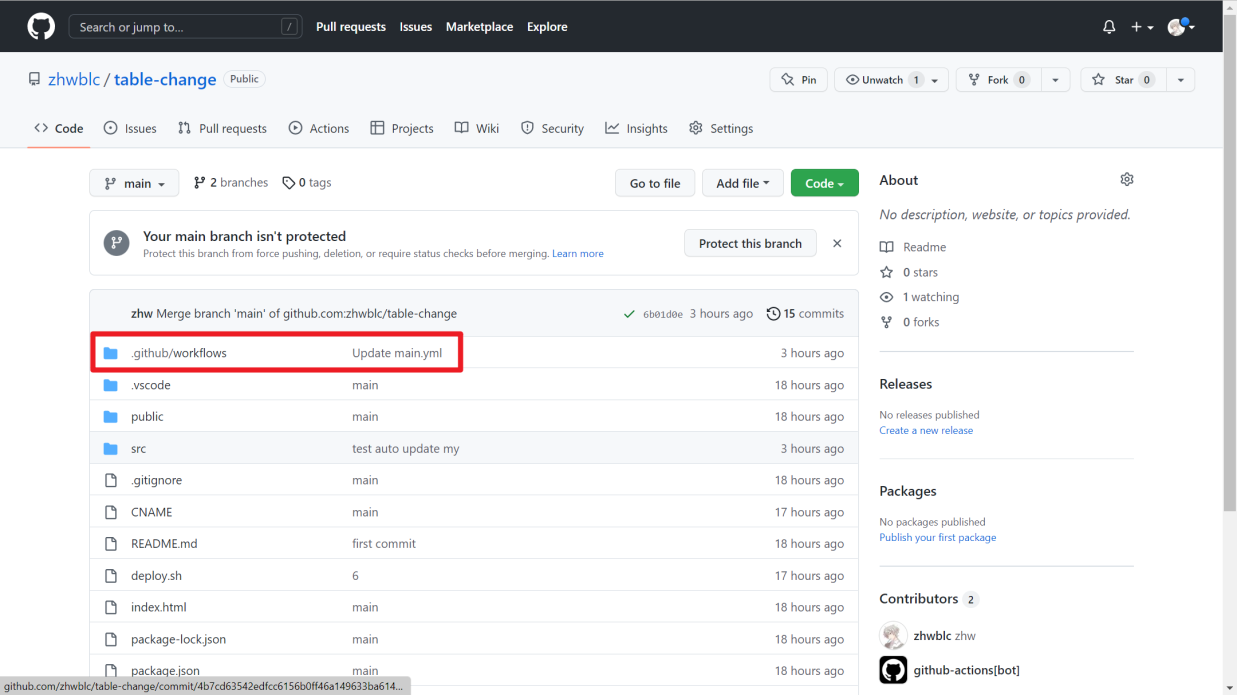This screenshot has height=695, width=1237.
Task: Pin this repository
Action: coord(798,80)
